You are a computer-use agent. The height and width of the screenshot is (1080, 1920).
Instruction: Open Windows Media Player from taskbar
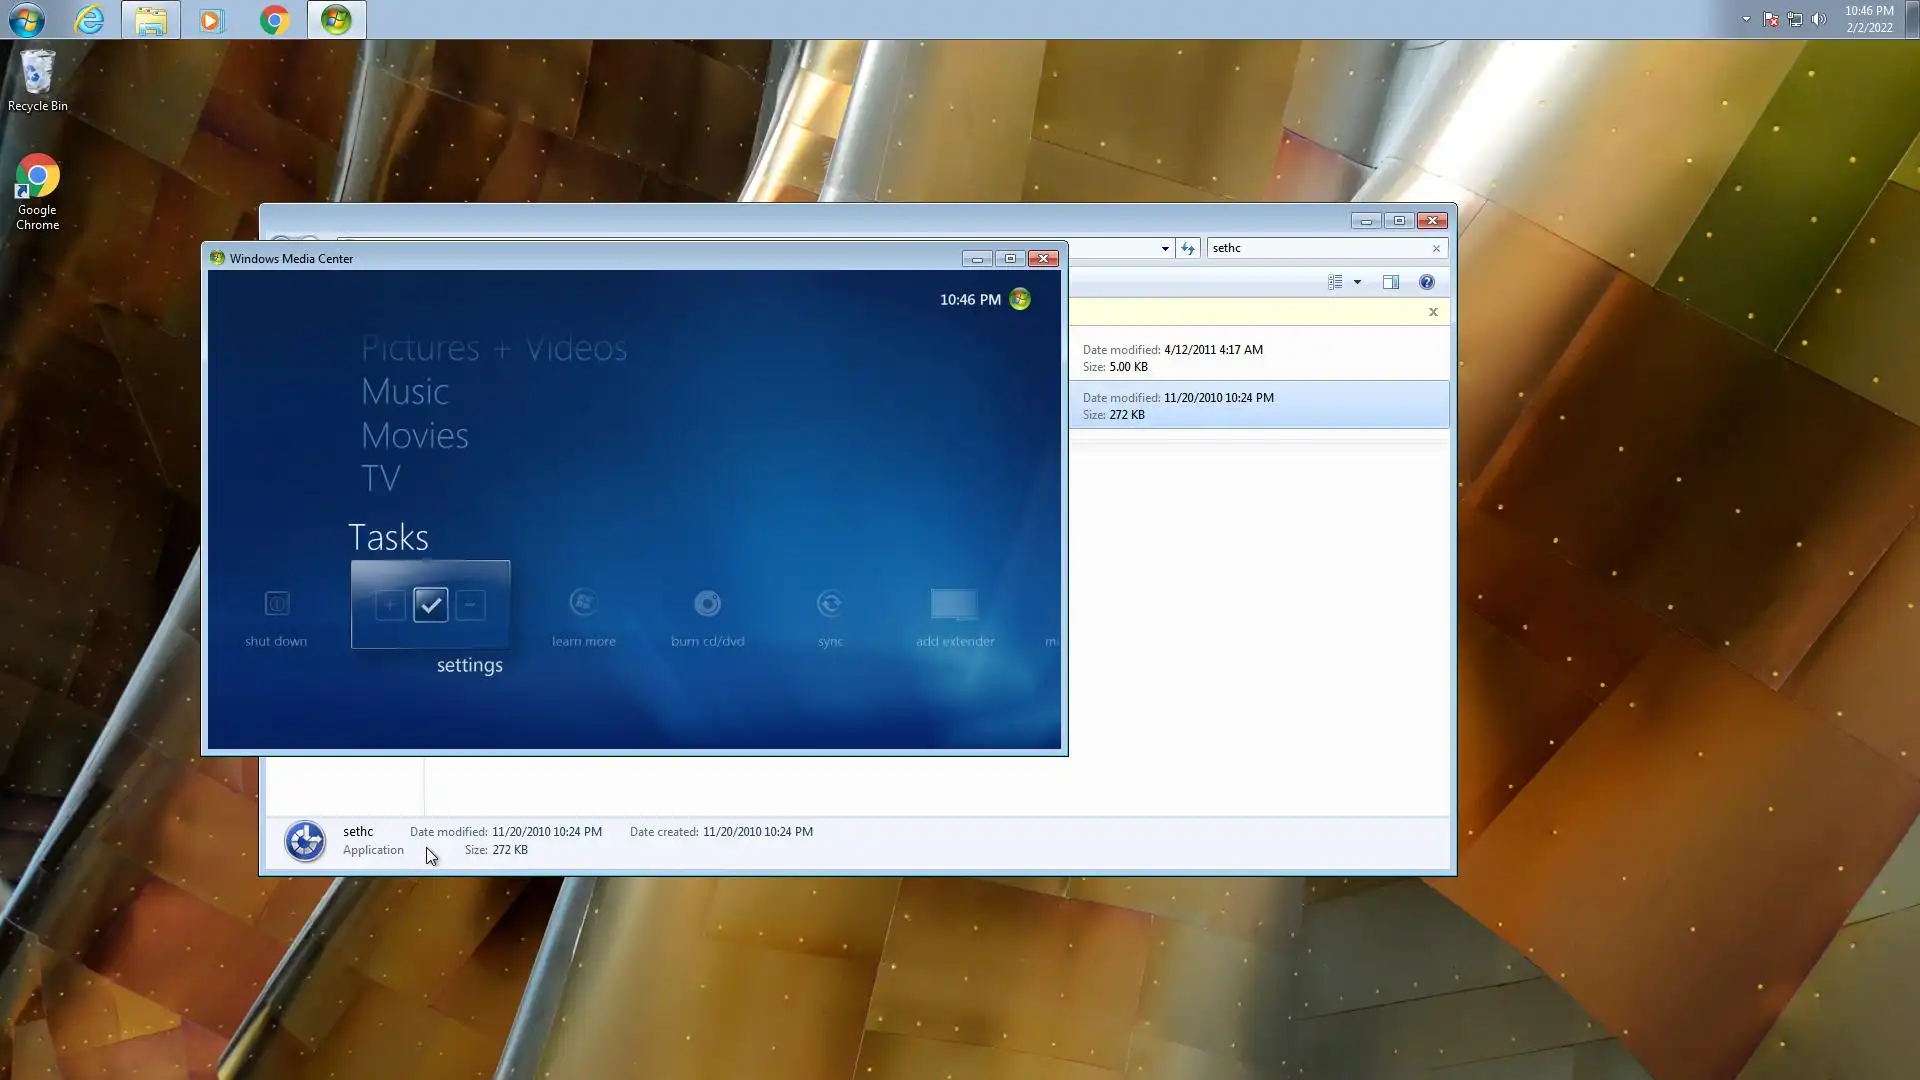pos(212,20)
